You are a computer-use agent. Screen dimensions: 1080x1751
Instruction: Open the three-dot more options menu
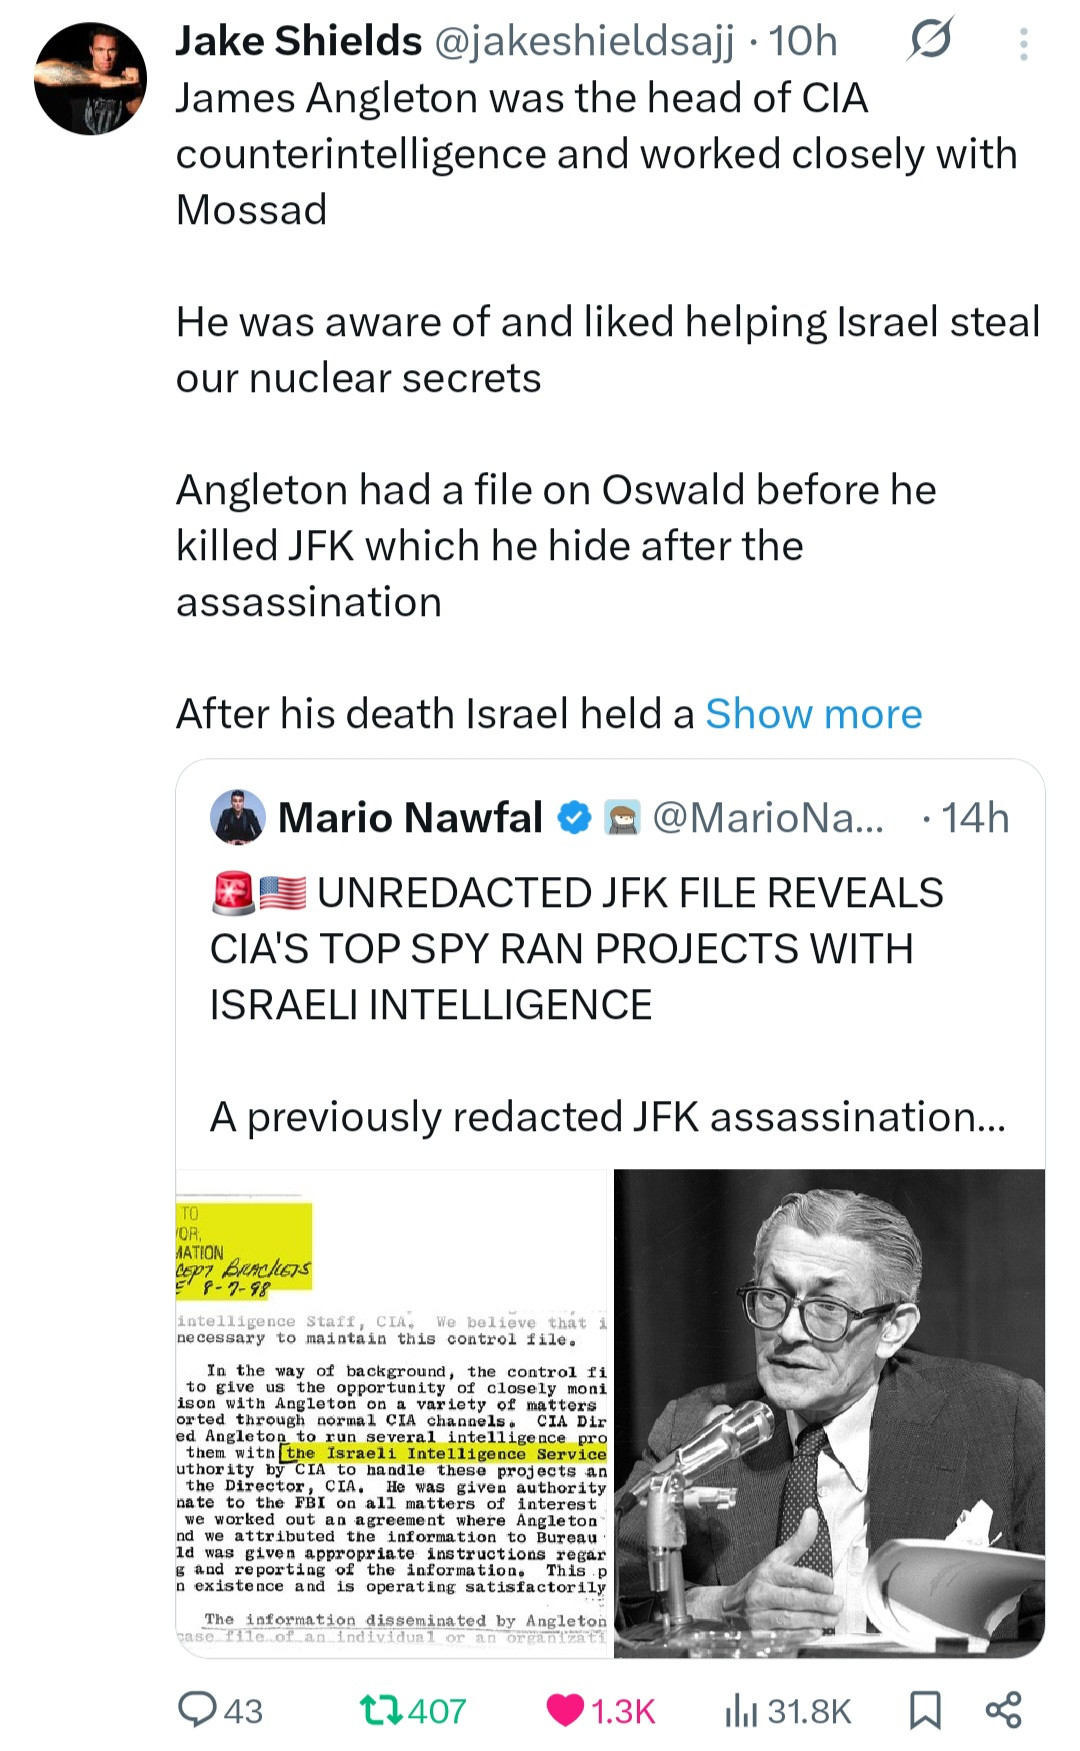tap(1023, 44)
